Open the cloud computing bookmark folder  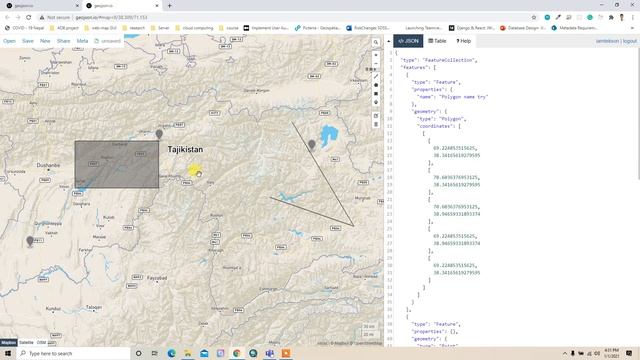click(x=194, y=28)
